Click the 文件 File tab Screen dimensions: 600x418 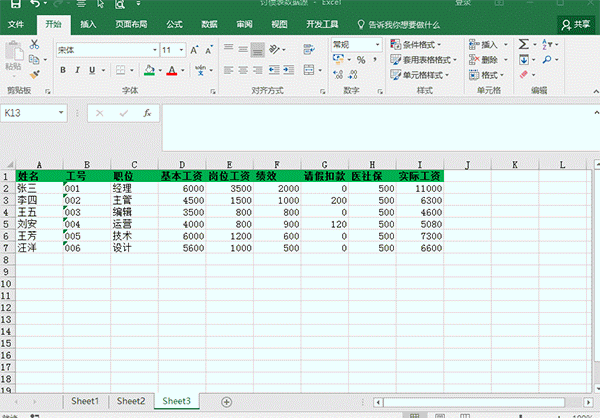tap(16, 24)
